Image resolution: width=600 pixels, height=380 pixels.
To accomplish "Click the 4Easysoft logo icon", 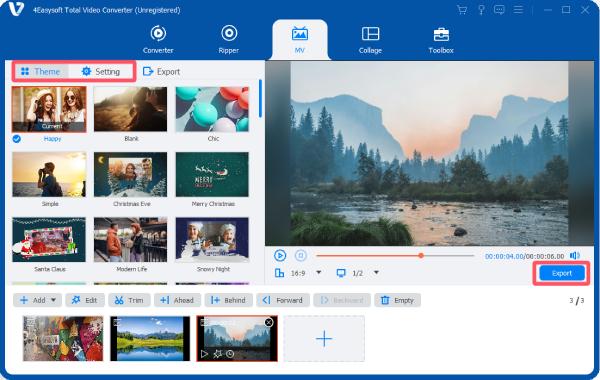I will (16, 9).
